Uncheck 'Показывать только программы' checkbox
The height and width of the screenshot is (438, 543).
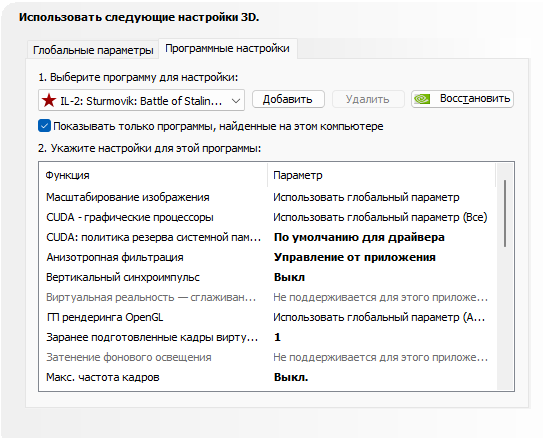(44, 126)
